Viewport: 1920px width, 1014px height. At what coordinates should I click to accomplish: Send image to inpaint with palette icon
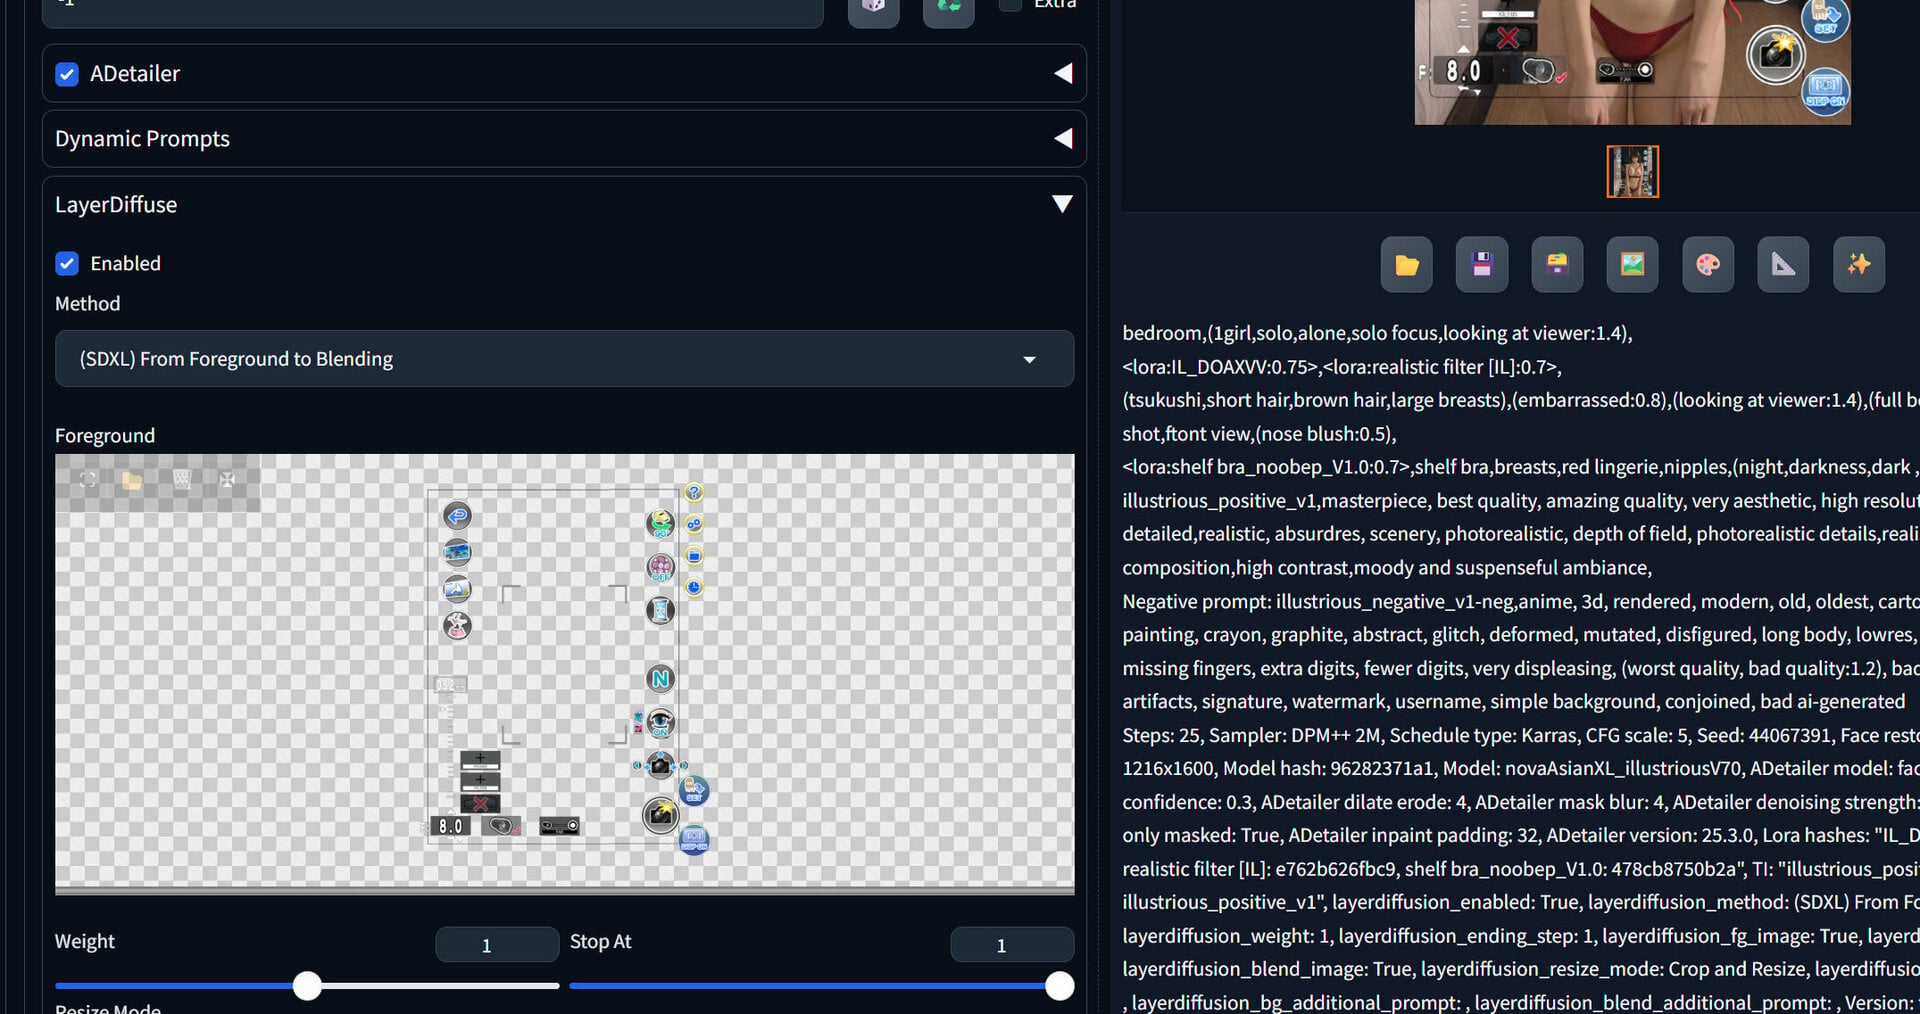pyautogui.click(x=1708, y=264)
